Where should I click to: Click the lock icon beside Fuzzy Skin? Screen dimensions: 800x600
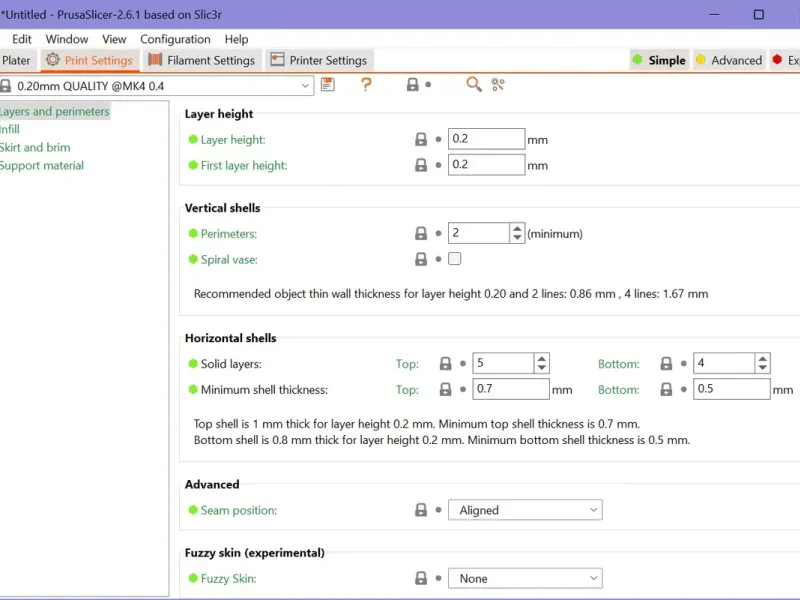420,578
